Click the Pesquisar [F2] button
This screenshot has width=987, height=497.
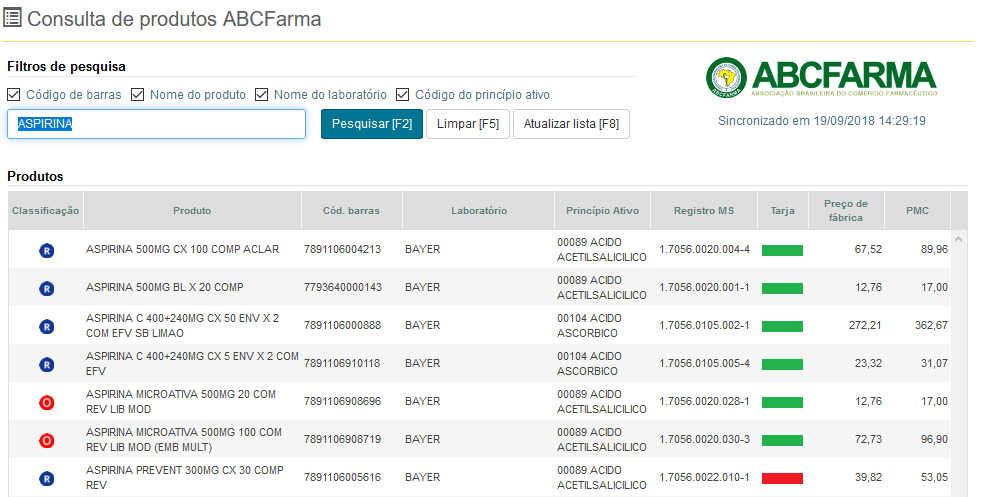coord(372,124)
